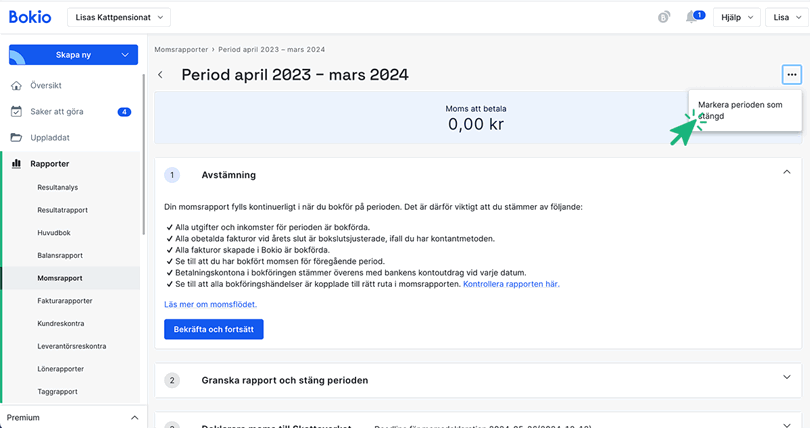Open the Läs mer om momsflödet link
Viewport: 810px width, 428px height.
210,304
